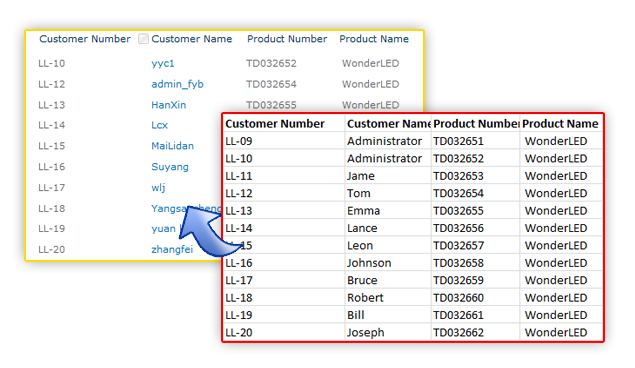Open the zhangfei customer link
635x368 pixels.
coord(172,249)
